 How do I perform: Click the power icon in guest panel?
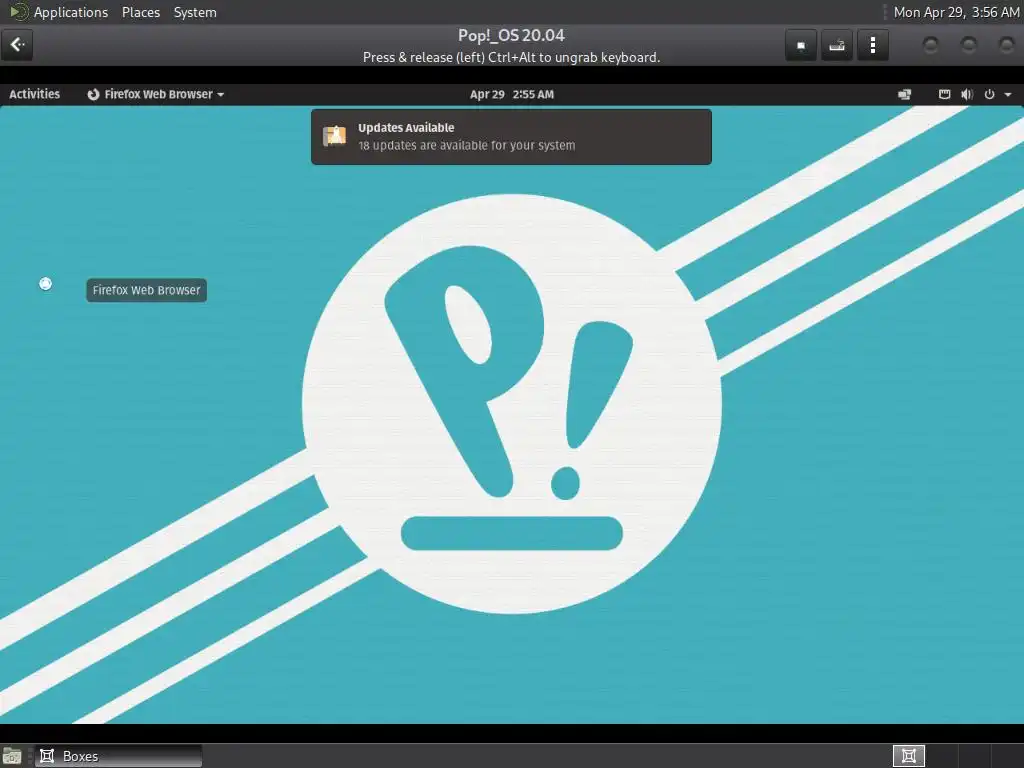[x=989, y=94]
